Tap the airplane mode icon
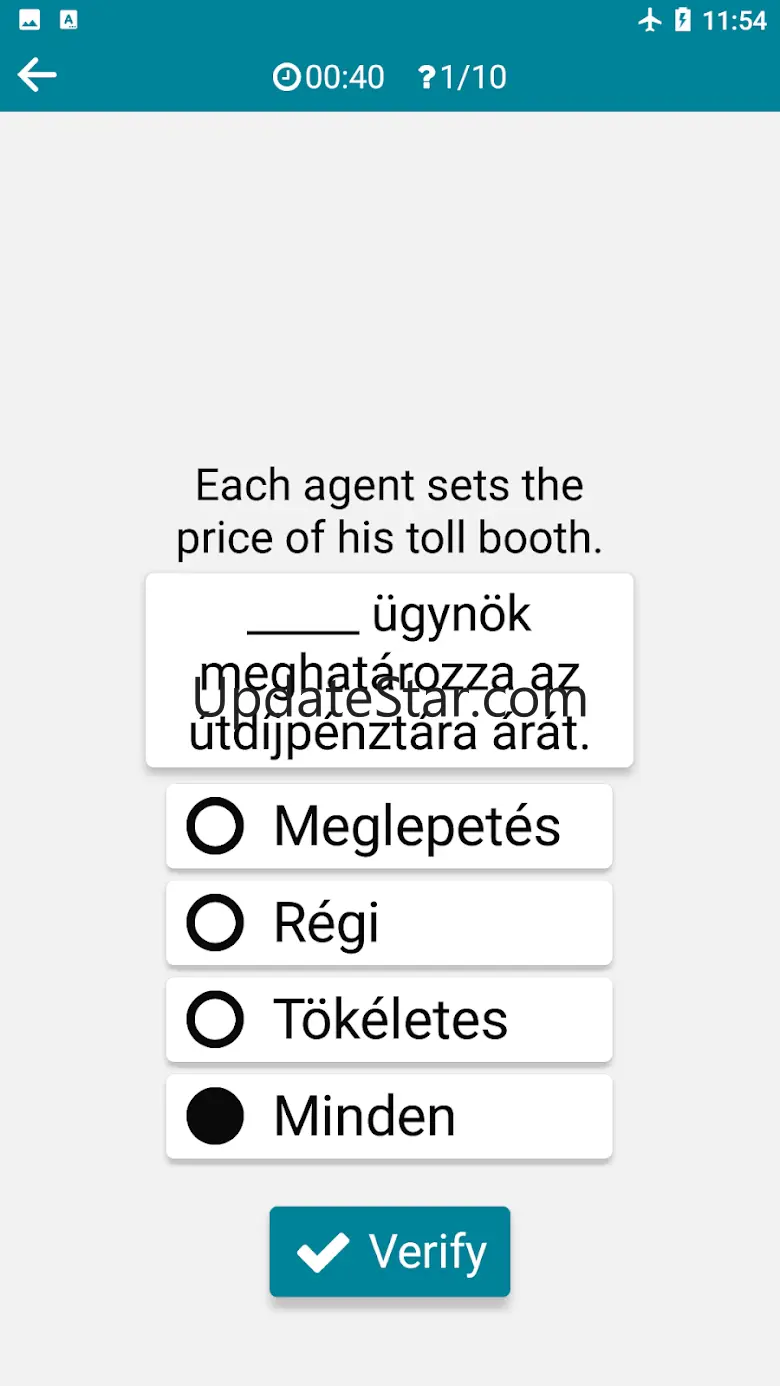This screenshot has width=780, height=1386. (650, 20)
